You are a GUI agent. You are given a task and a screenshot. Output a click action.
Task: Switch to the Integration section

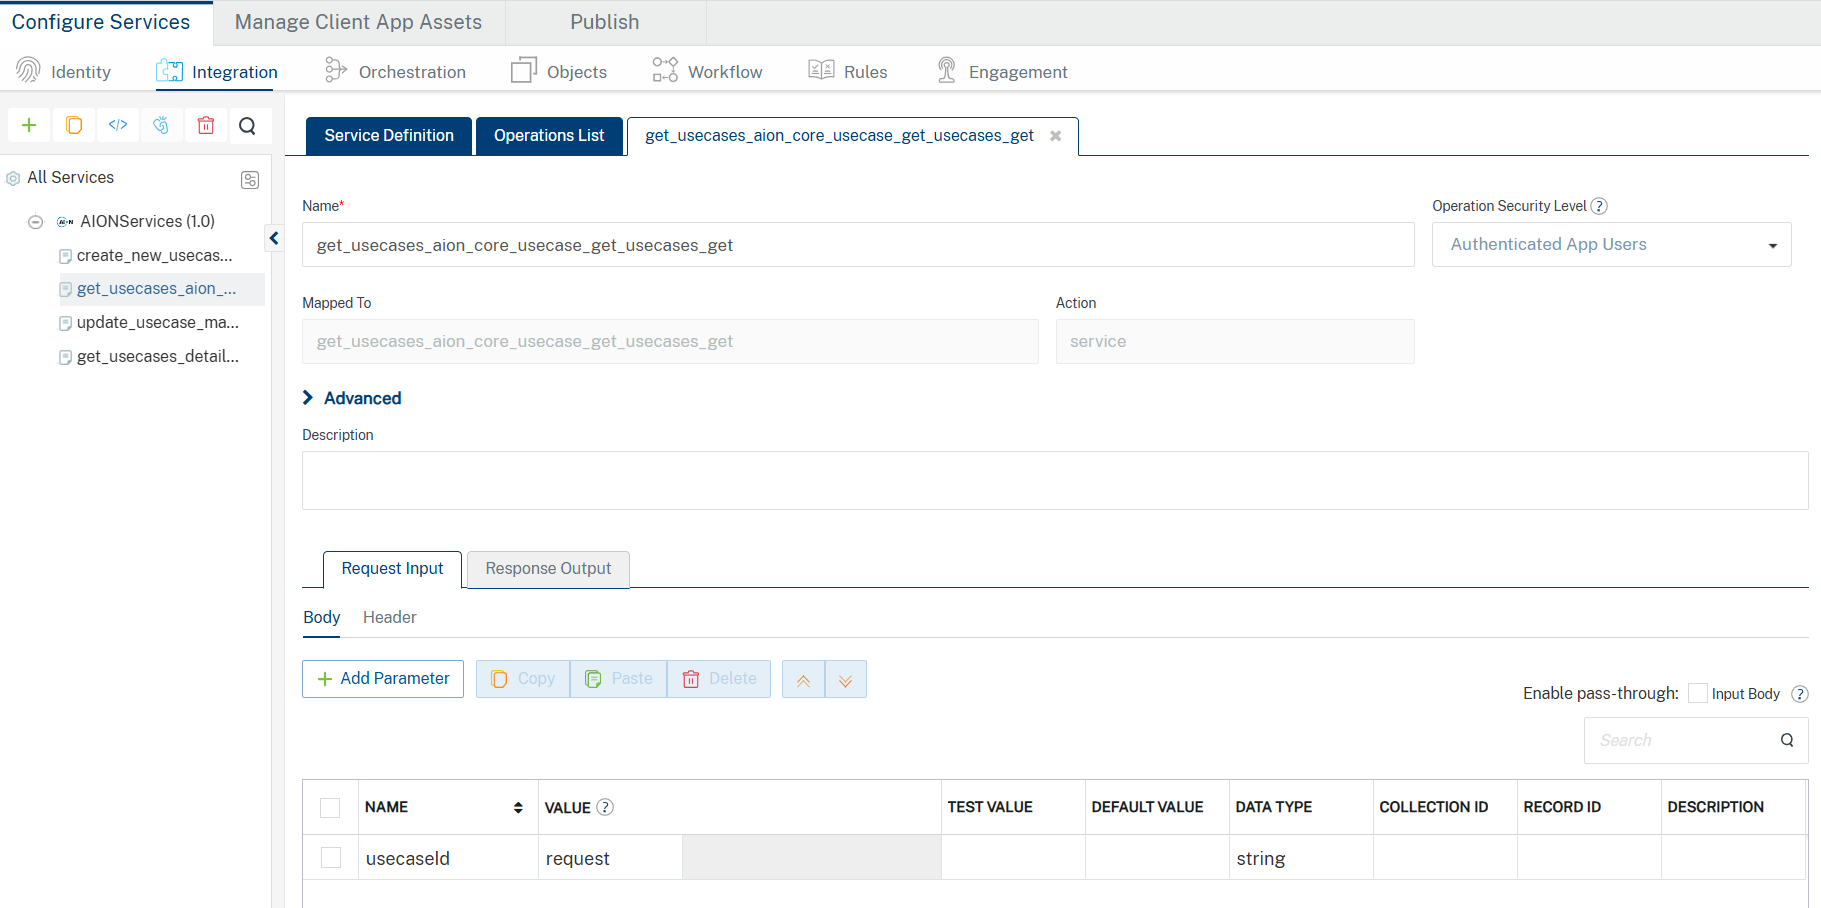pos(217,71)
